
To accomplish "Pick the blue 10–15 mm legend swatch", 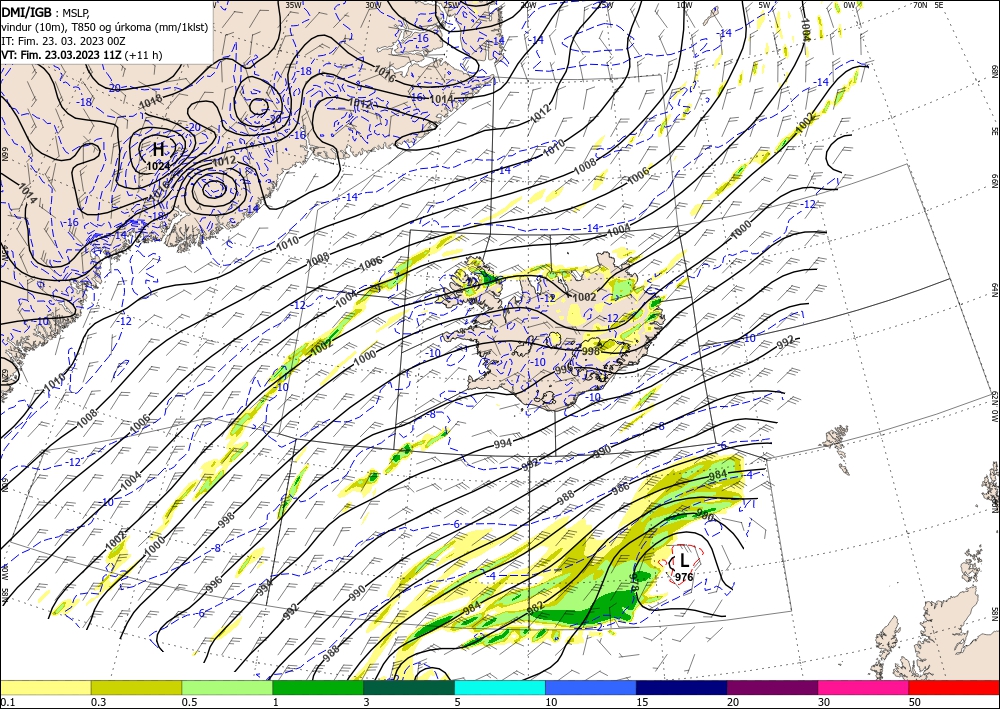I will click(x=591, y=688).
